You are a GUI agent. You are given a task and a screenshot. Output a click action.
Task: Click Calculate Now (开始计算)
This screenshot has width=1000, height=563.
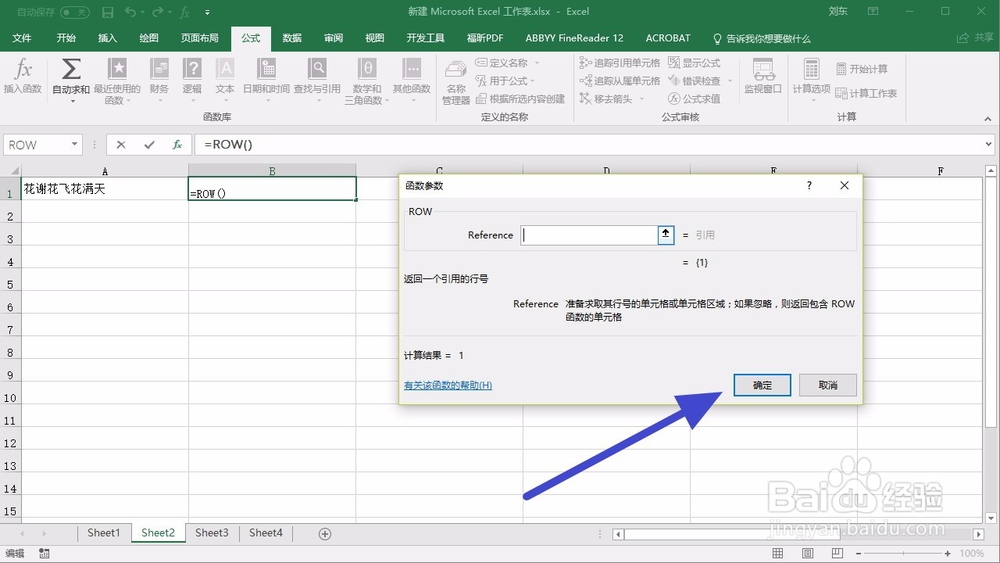pos(862,69)
